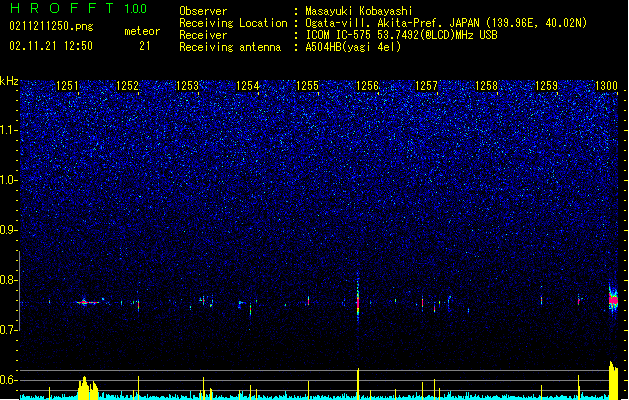Click the 1255 time marker
Image resolution: width=629 pixels, height=400 pixels.
(x=307, y=86)
